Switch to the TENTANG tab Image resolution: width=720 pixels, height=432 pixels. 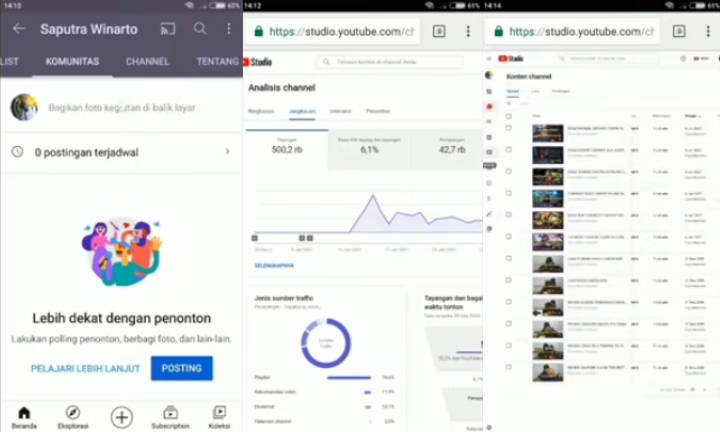tap(218, 62)
